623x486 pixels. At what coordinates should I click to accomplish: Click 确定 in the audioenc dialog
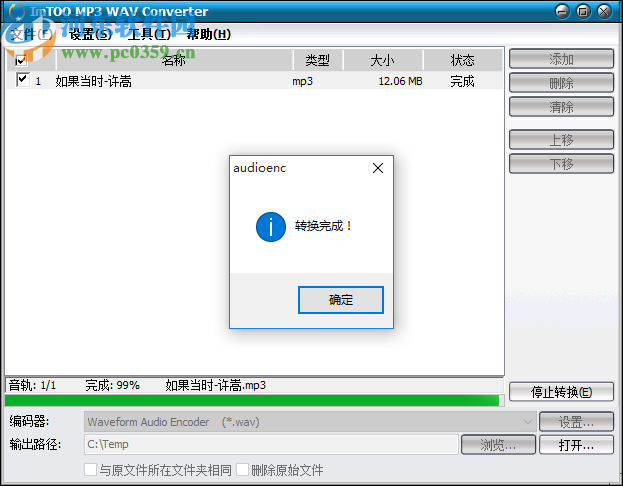(x=341, y=300)
